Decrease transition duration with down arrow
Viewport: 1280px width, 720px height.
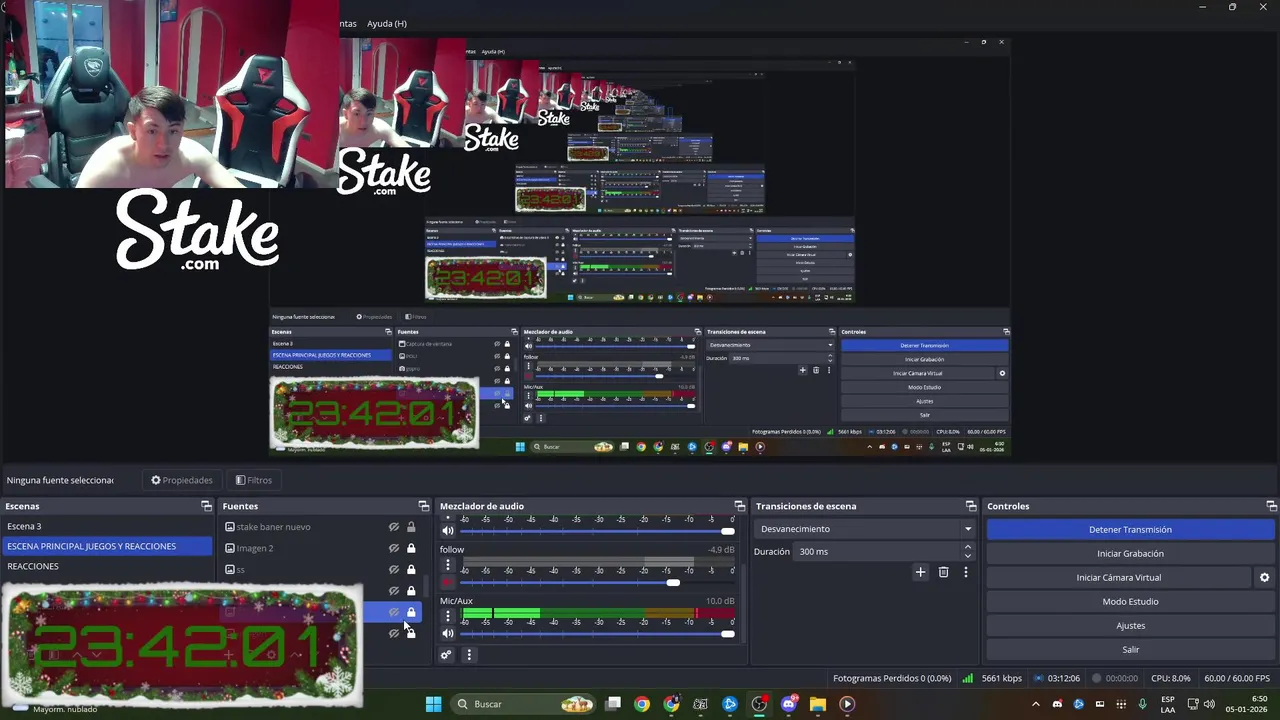click(967, 555)
